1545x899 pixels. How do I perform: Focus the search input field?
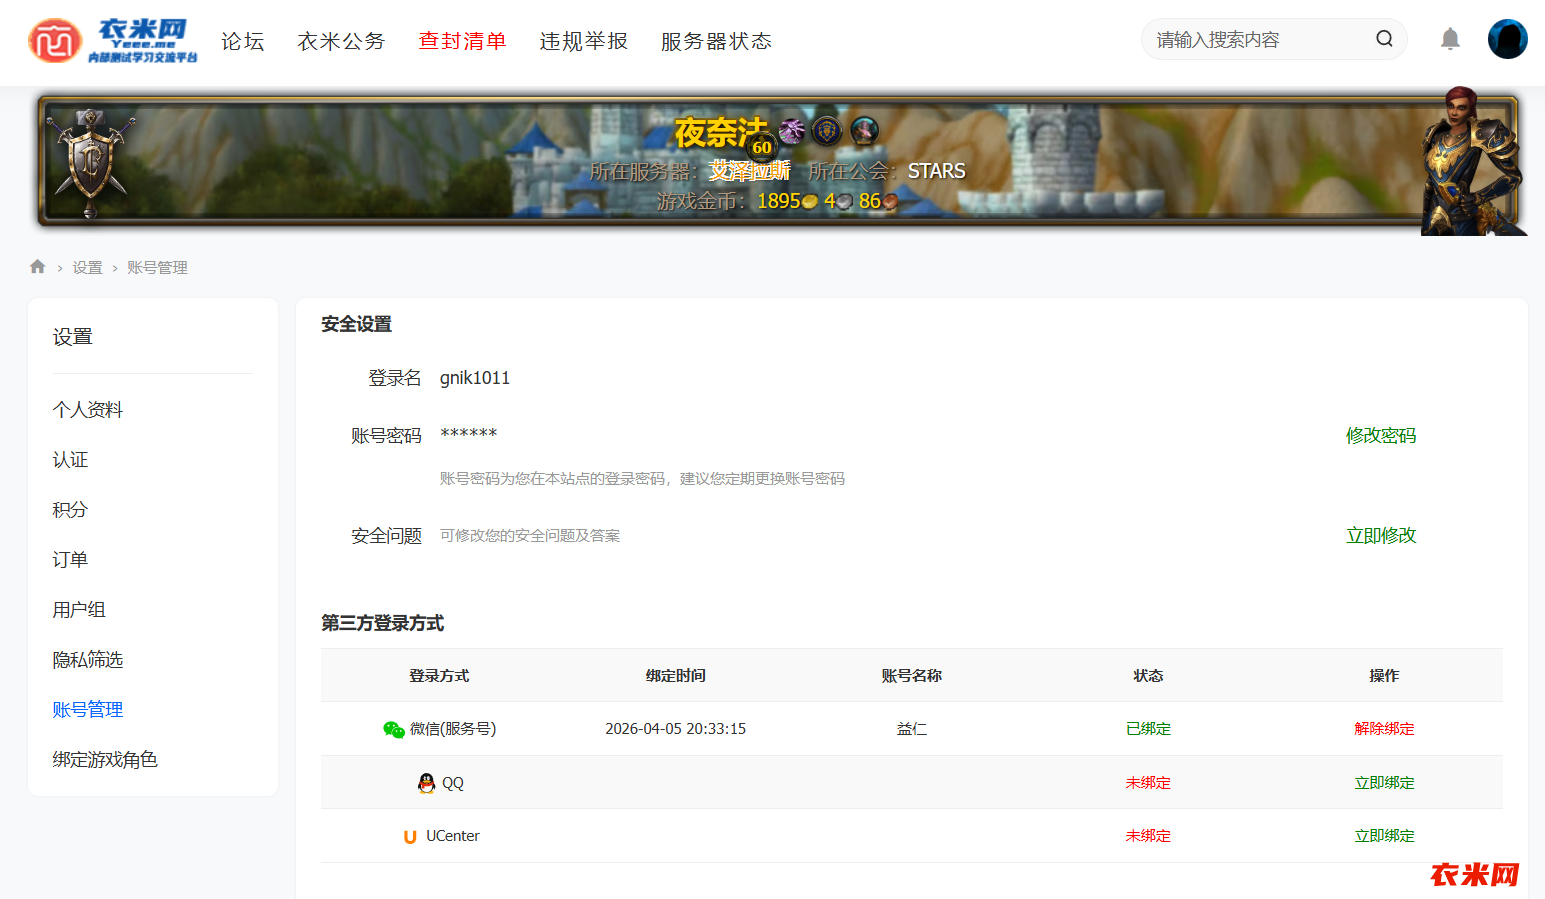point(1260,39)
